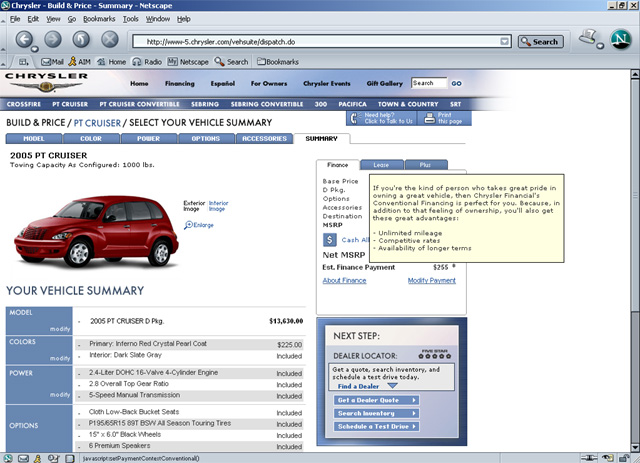Click the Navigator icon in status bar

[8, 459]
